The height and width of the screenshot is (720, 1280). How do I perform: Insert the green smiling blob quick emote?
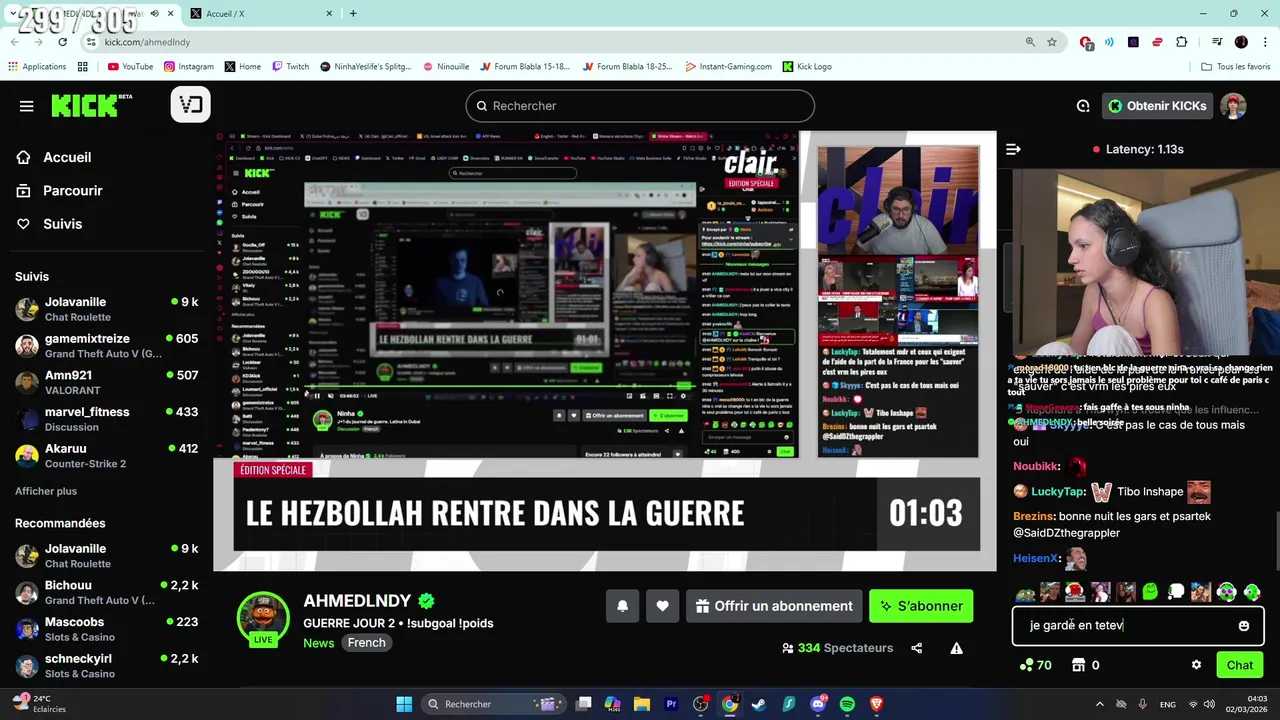coord(1150,592)
